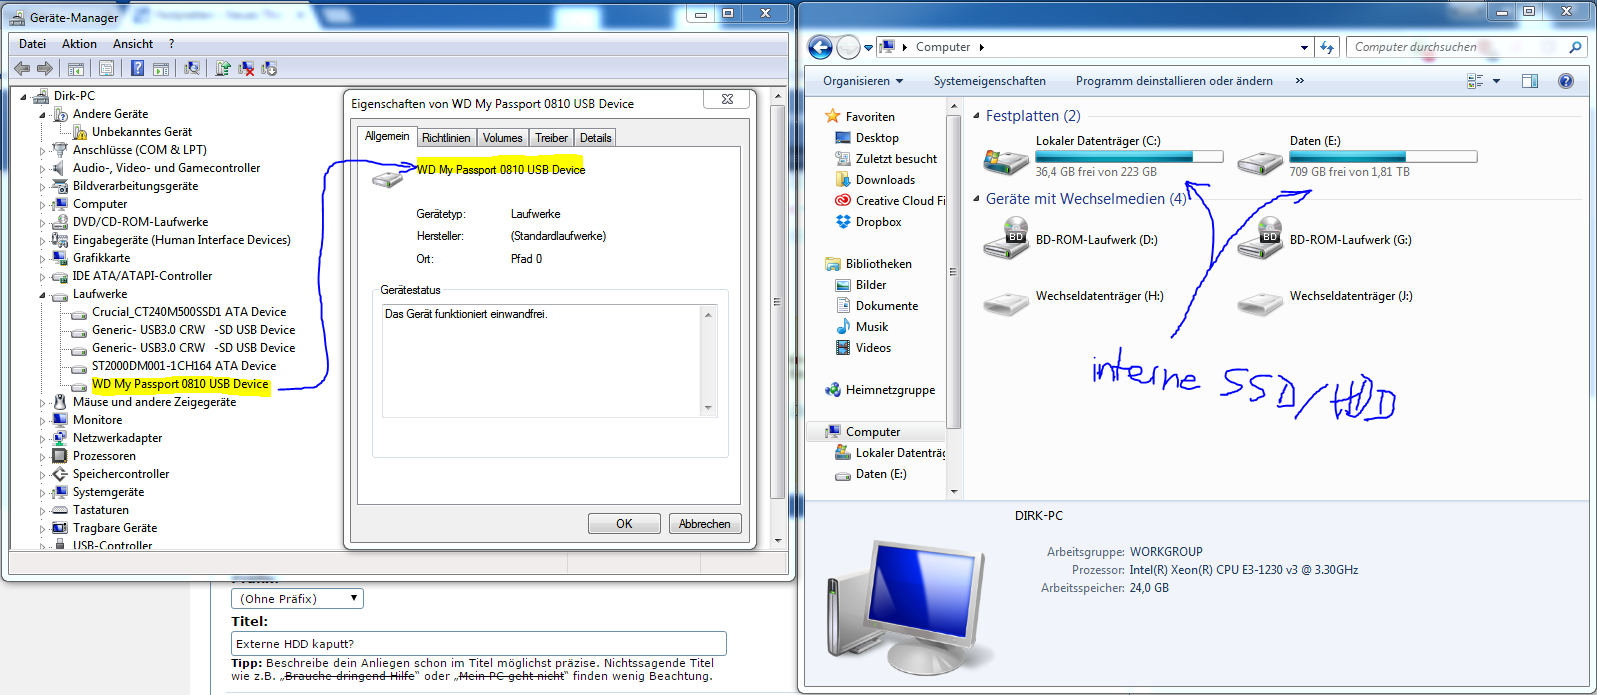Open the view options dropdown arrow

click(x=1496, y=81)
